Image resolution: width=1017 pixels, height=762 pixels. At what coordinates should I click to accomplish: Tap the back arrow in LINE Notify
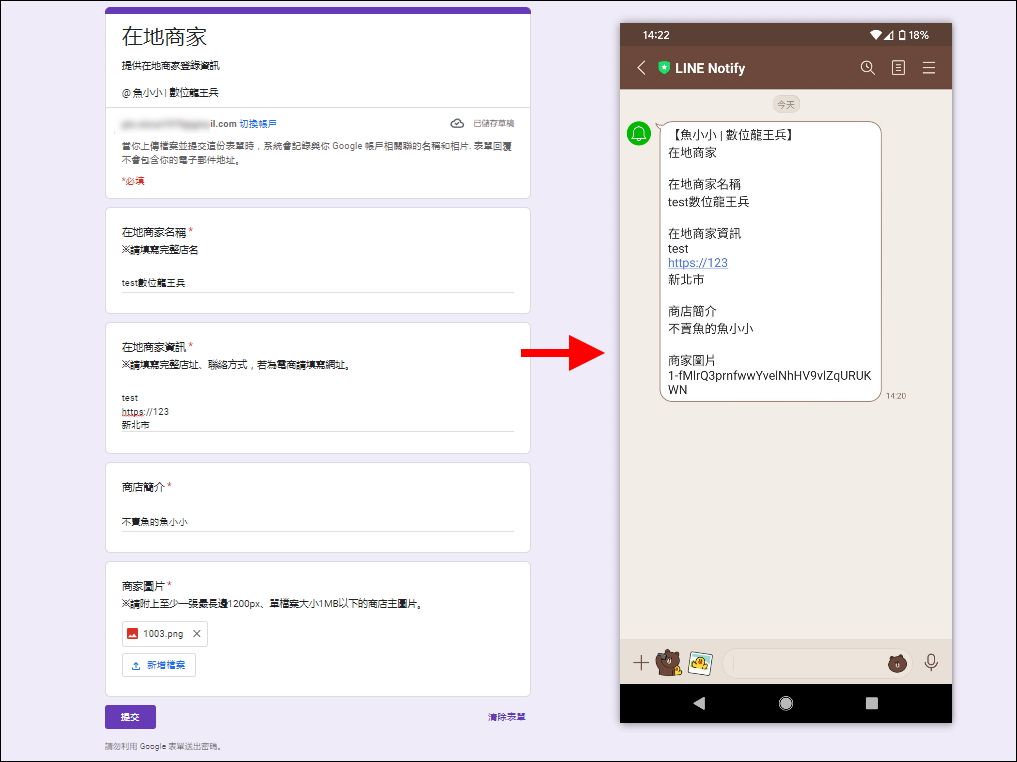(x=641, y=68)
